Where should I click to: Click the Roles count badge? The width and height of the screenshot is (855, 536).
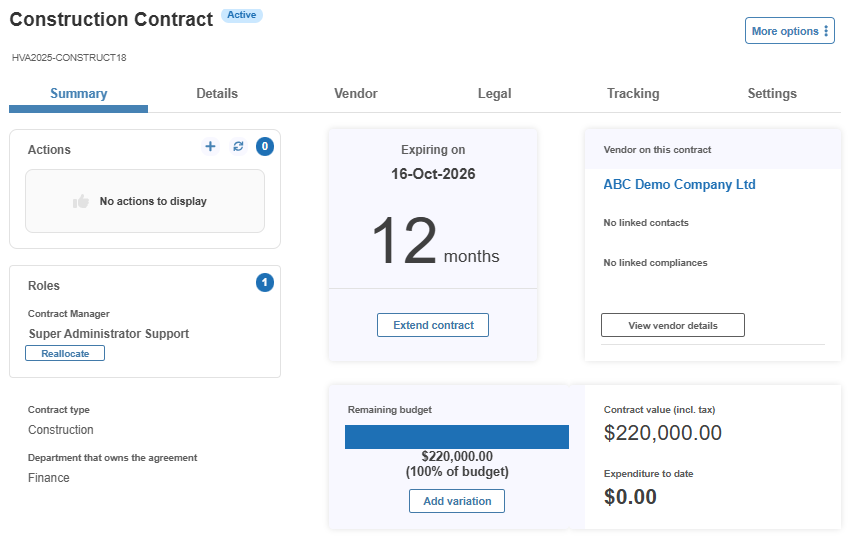[265, 282]
